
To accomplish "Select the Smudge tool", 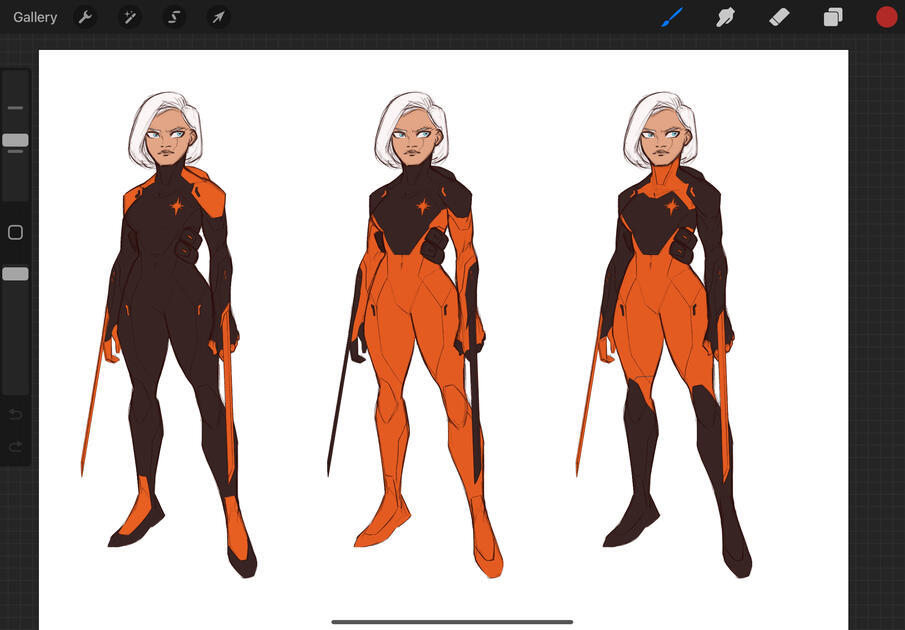I will click(726, 17).
